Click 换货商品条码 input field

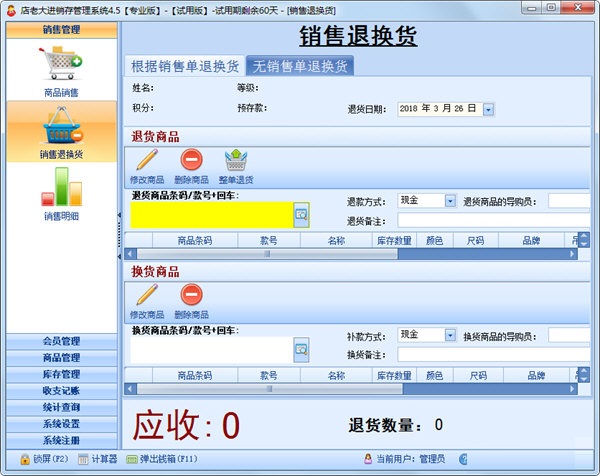tap(212, 350)
